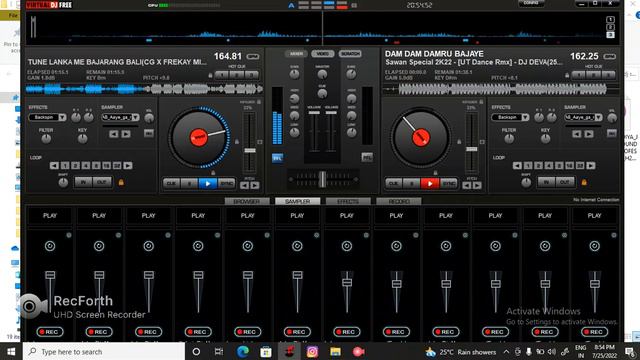This screenshot has width=640, height=360.
Task: Click the left deck sampler record button
Action: pyautogui.click(x=149, y=133)
